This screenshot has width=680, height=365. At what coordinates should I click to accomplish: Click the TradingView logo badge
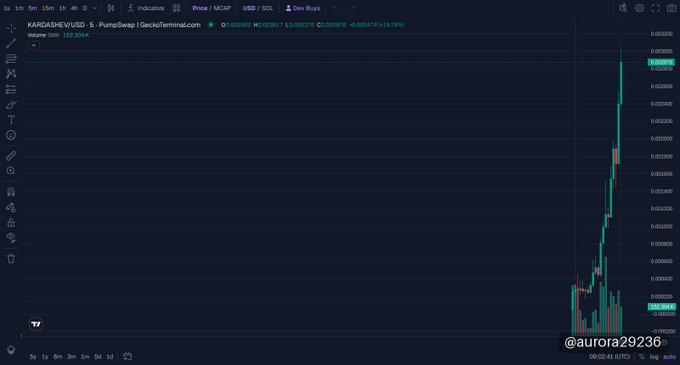(x=36, y=324)
